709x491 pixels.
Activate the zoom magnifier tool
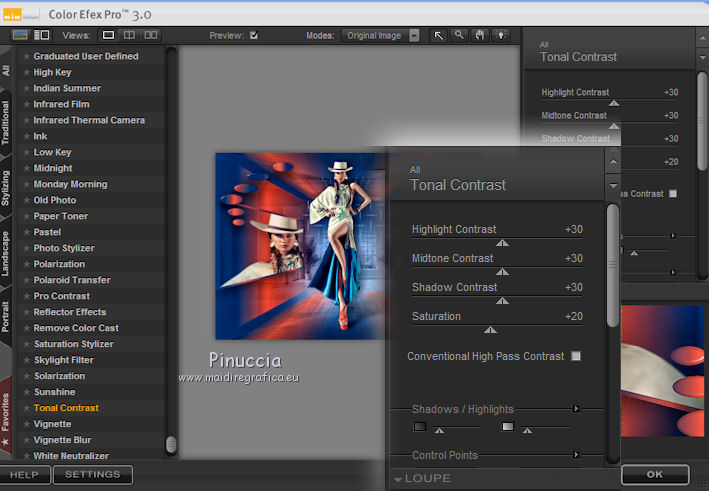pos(459,35)
